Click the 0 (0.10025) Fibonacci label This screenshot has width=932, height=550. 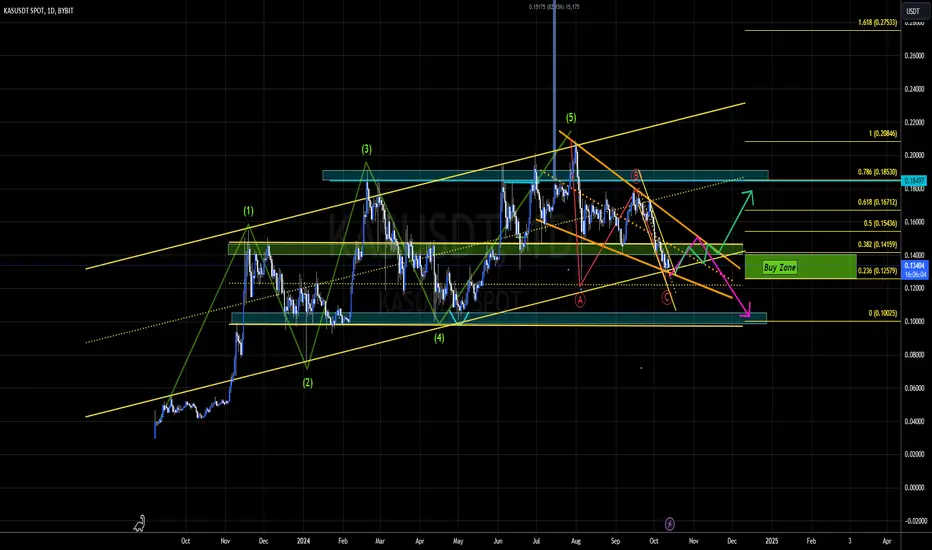click(883, 313)
